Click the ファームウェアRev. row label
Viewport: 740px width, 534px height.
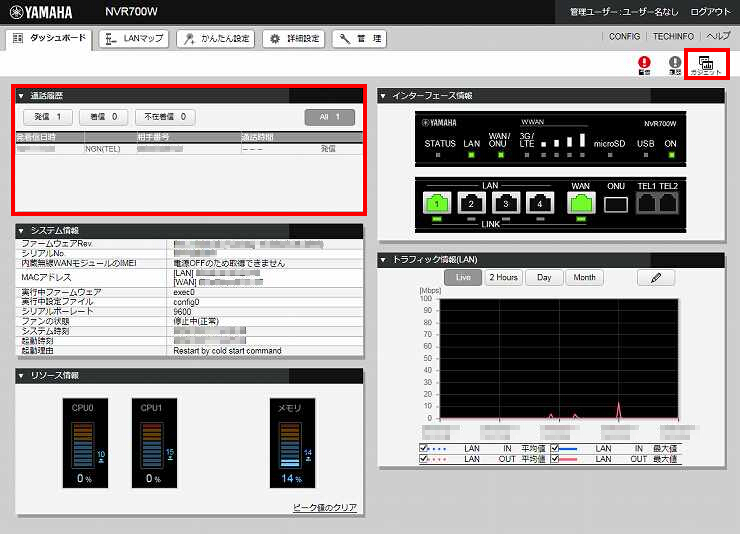tap(57, 244)
